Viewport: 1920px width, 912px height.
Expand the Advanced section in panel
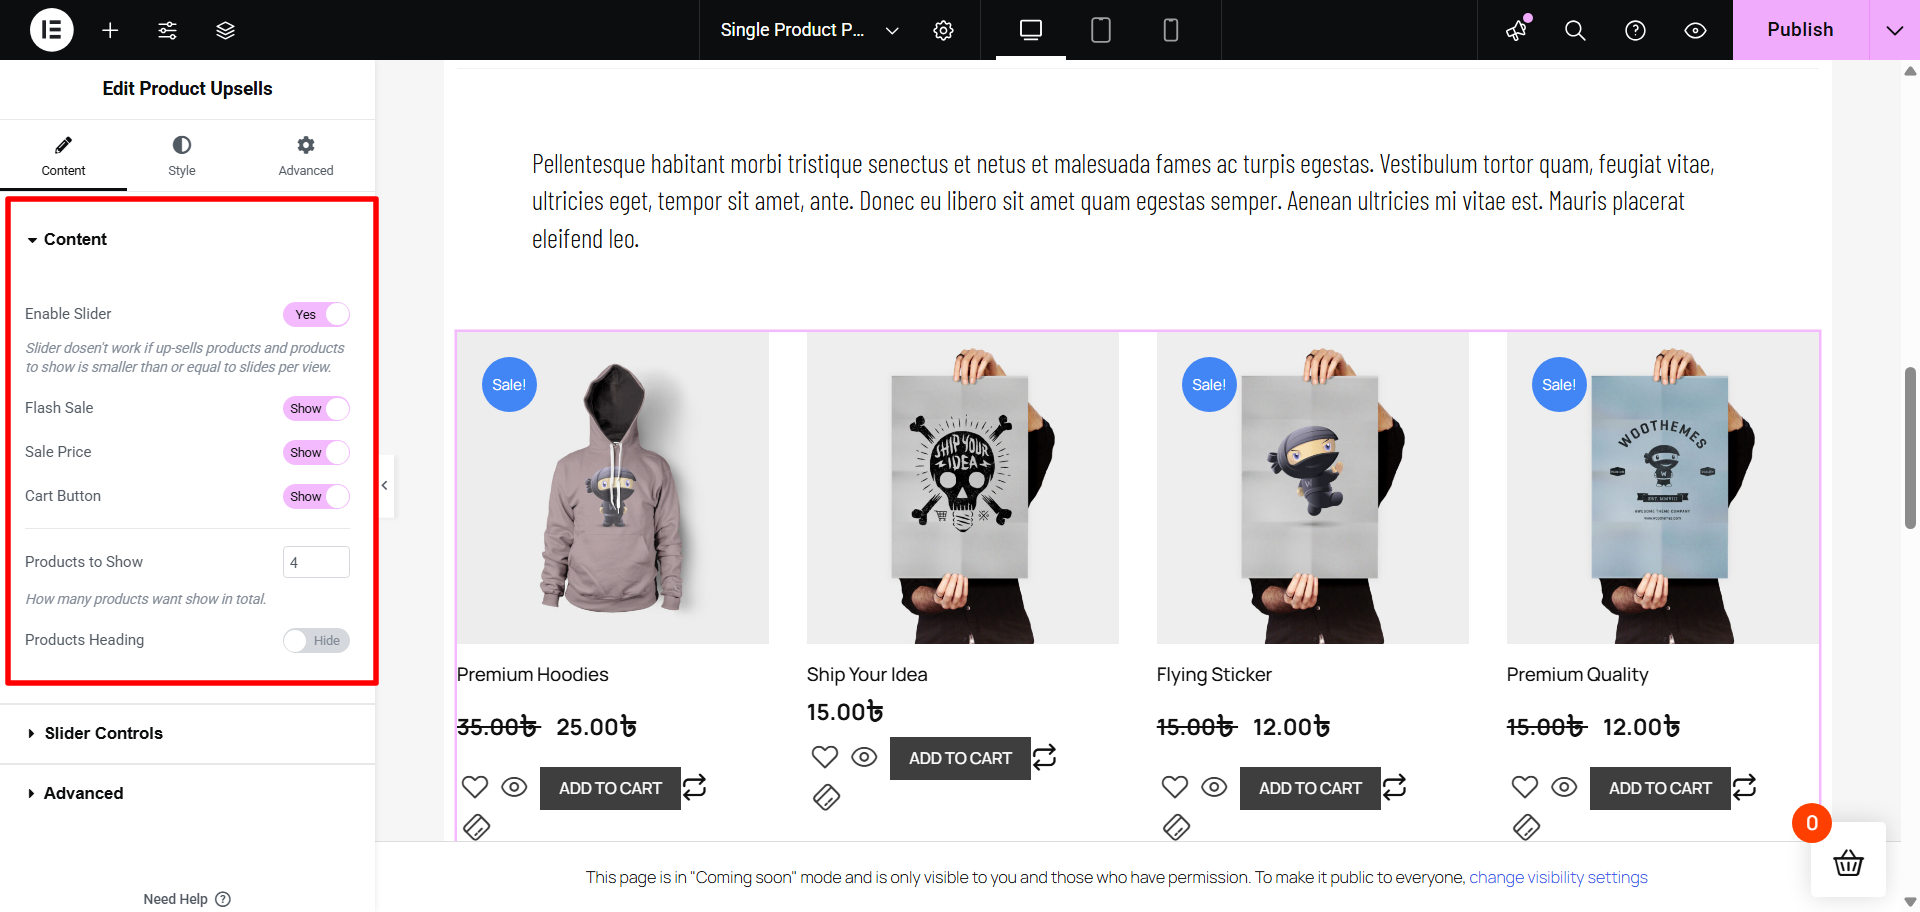point(83,793)
